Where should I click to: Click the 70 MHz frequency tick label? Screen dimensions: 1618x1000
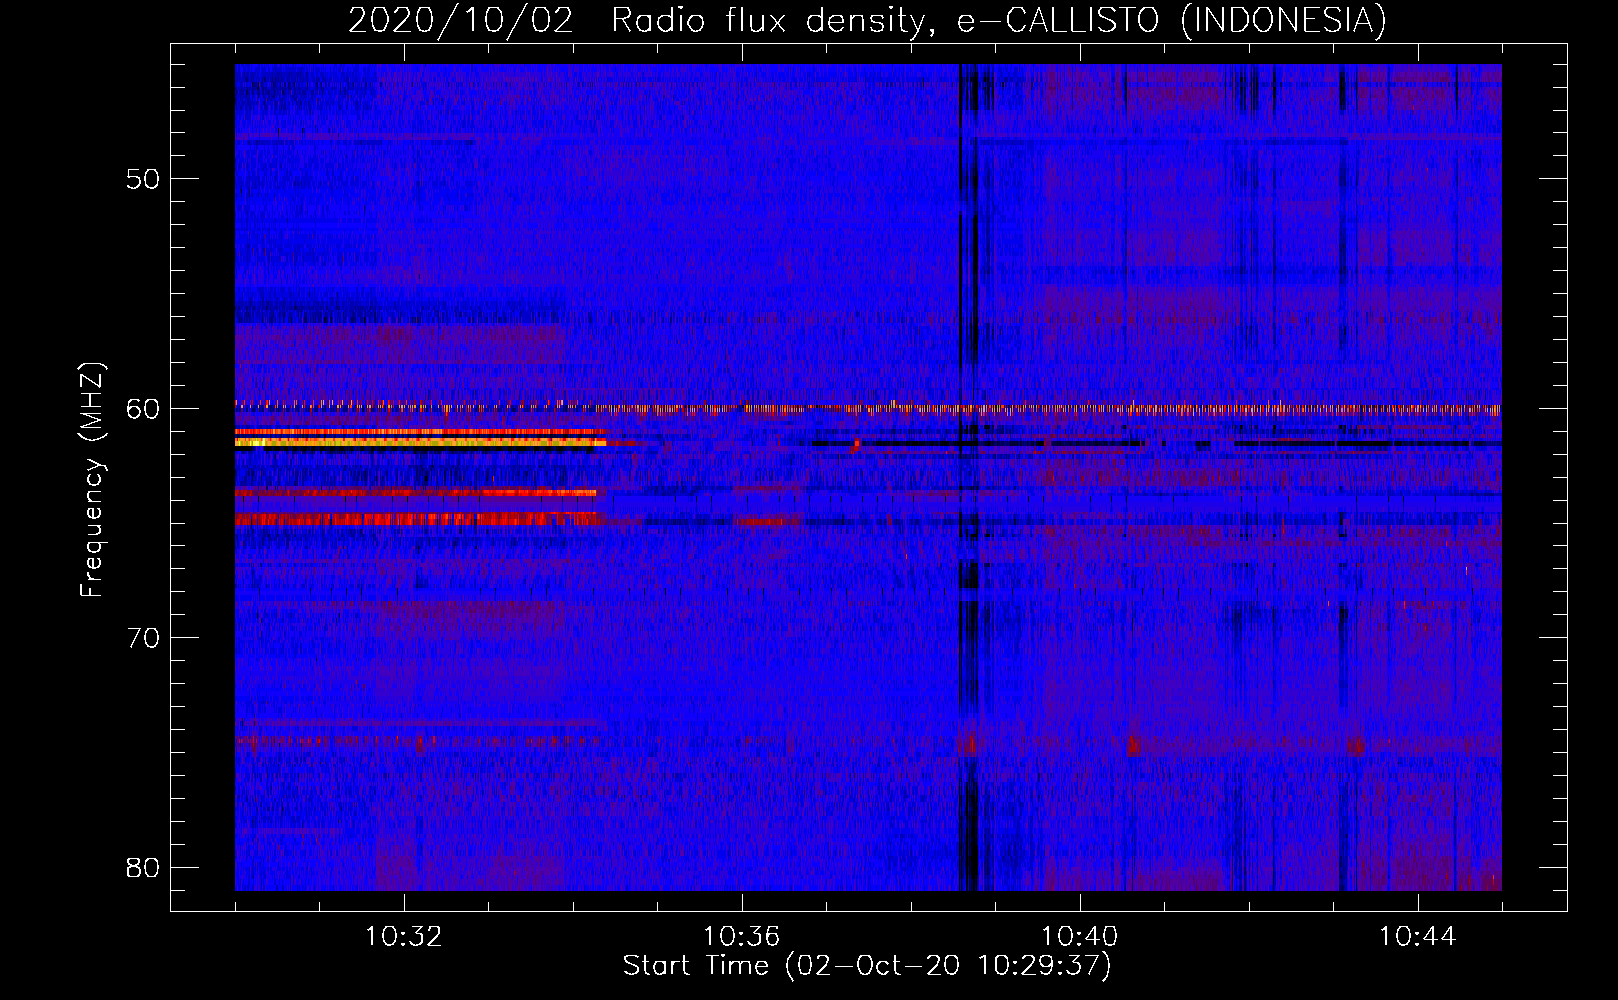(x=143, y=638)
